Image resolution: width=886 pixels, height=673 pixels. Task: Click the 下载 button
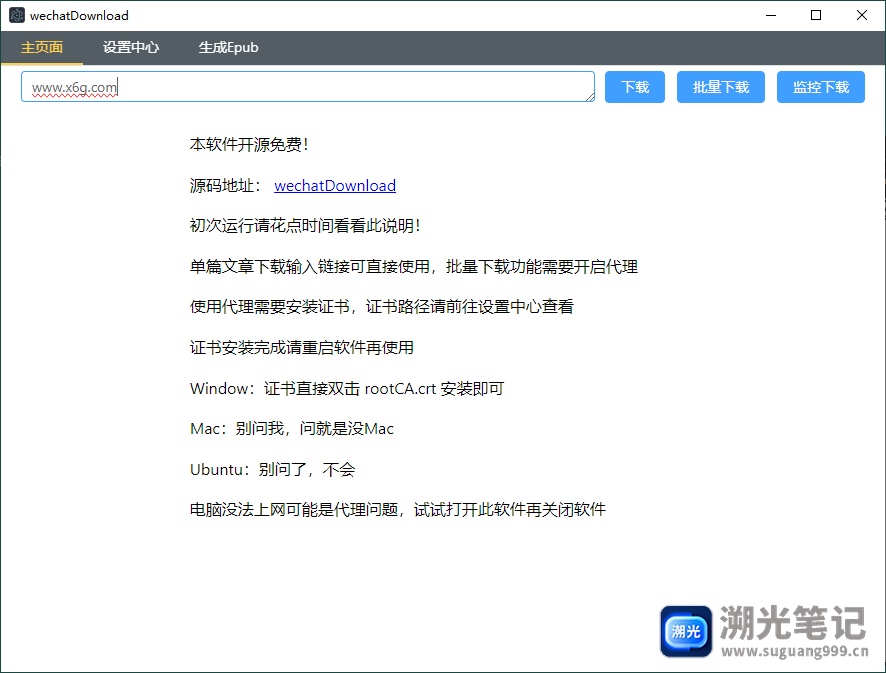(635, 87)
